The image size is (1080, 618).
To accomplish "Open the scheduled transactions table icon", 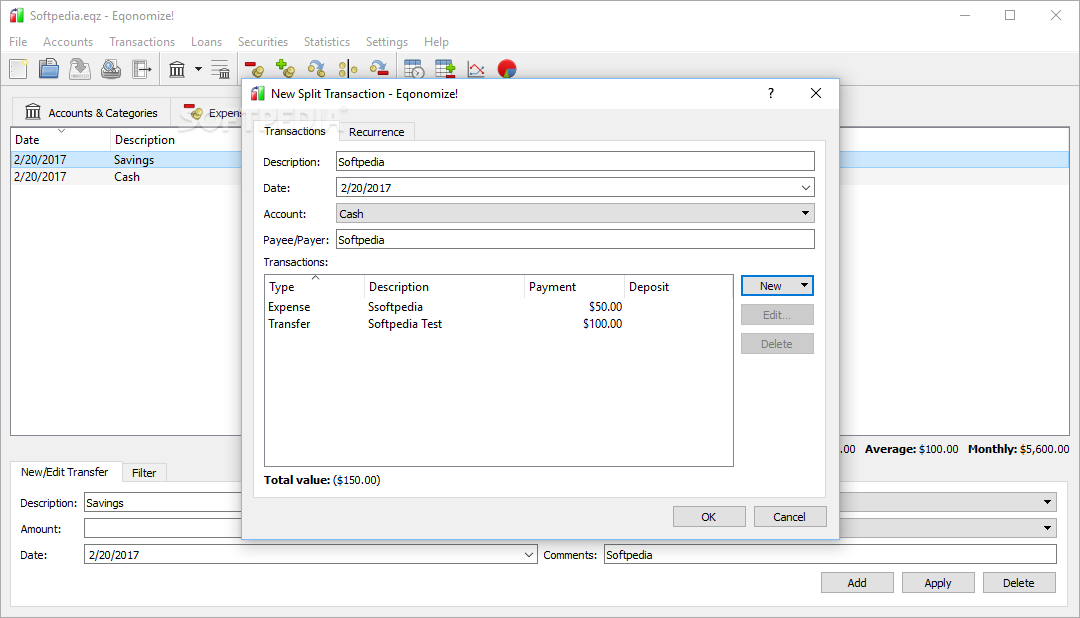I will (414, 69).
